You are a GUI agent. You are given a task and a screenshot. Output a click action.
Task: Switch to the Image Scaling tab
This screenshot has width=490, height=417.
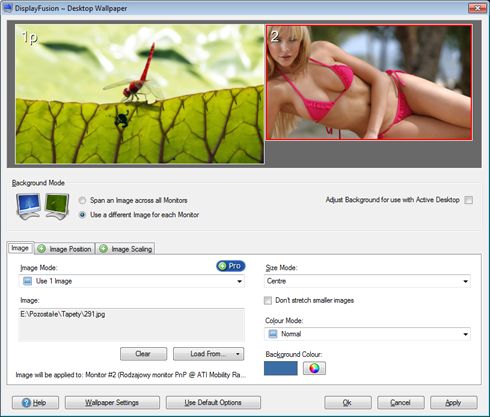126,249
